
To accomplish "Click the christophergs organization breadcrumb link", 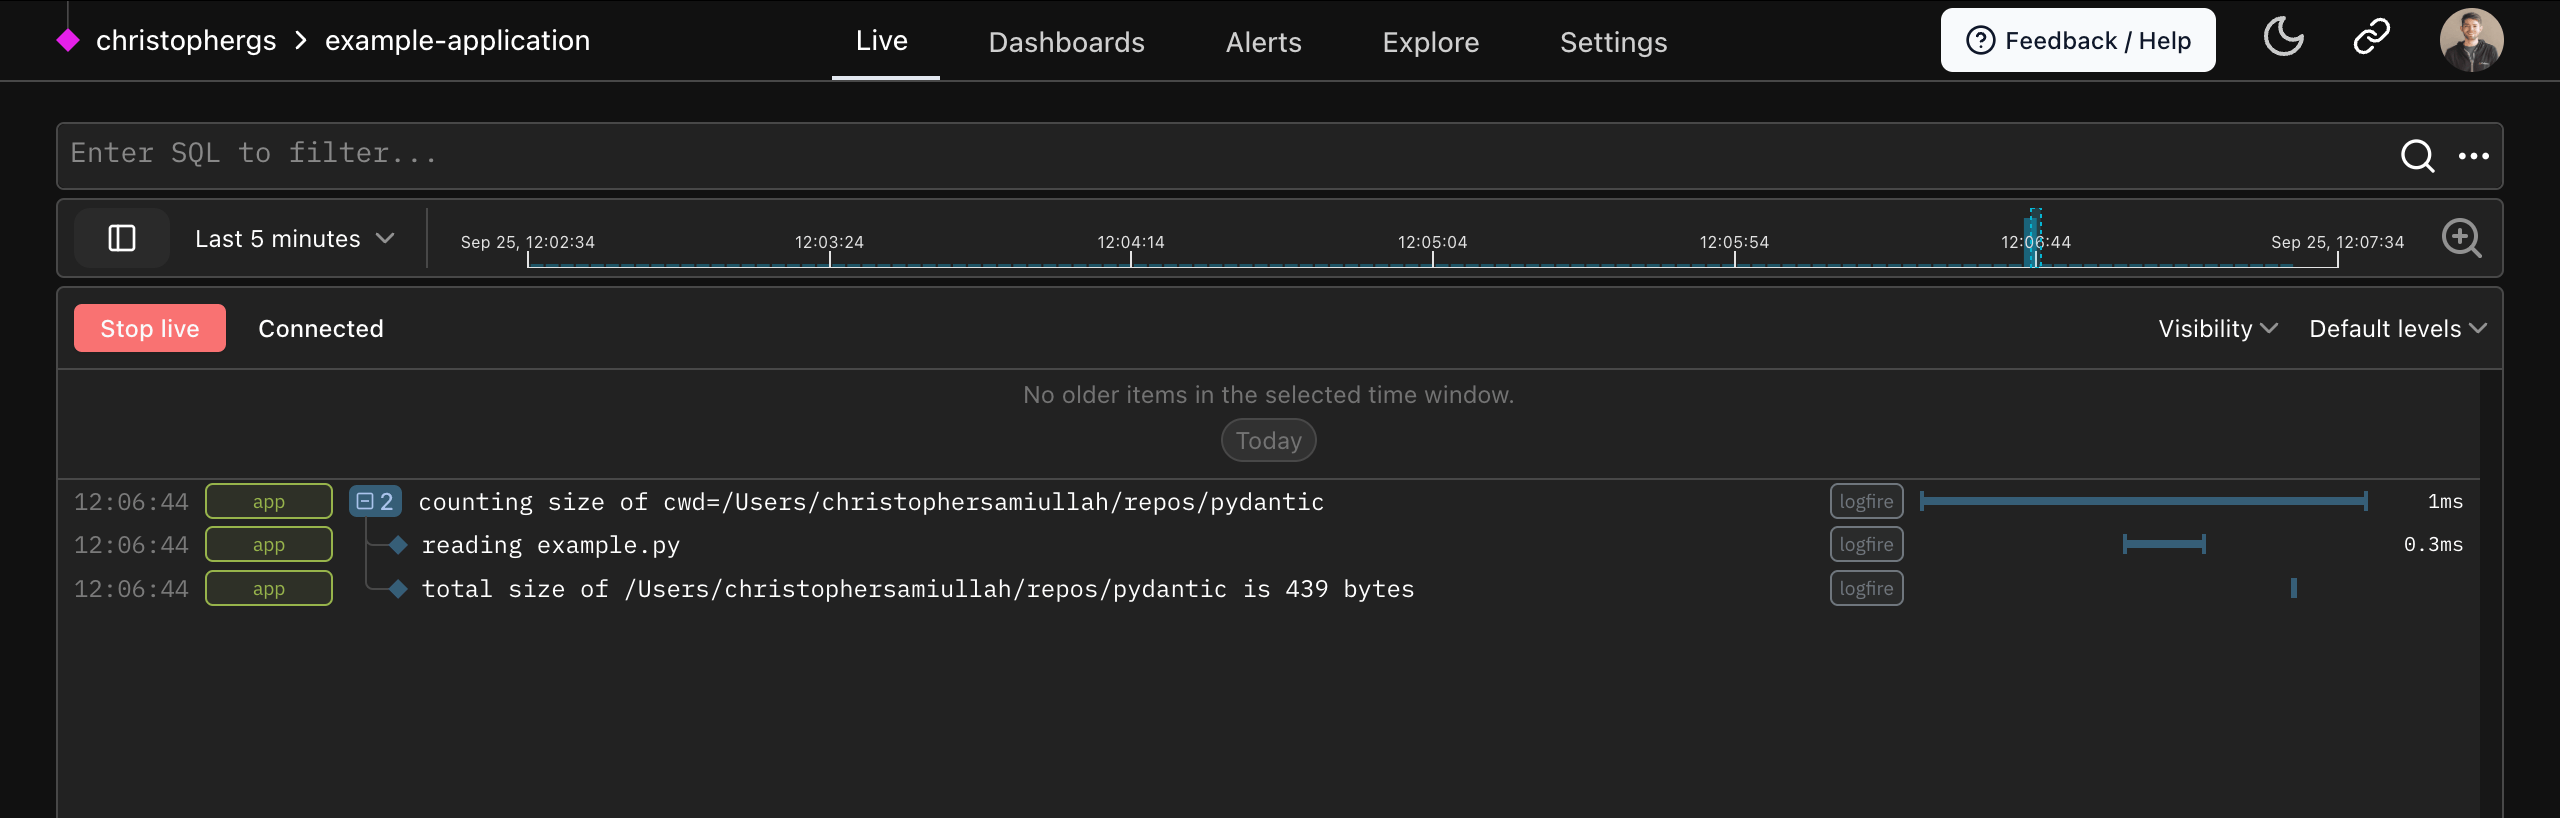I will (x=186, y=40).
